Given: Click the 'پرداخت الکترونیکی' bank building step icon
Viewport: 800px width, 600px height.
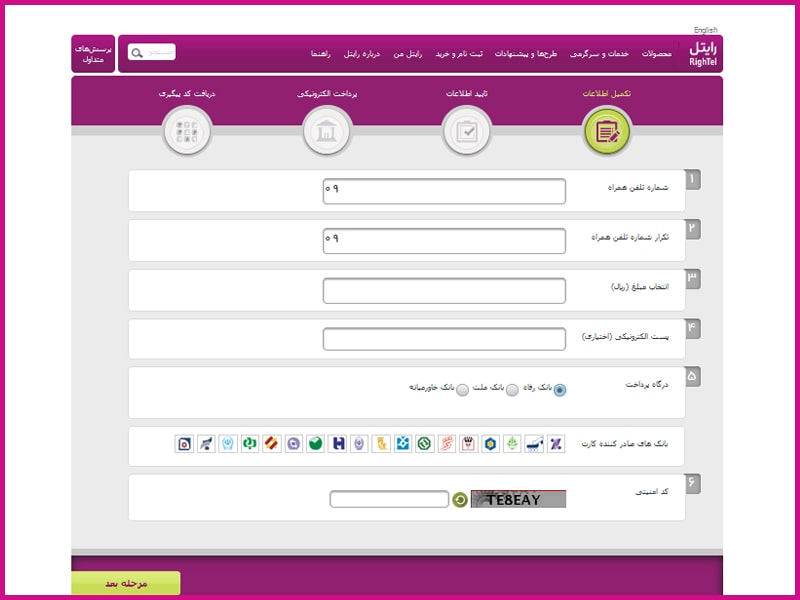Looking at the screenshot, I should [x=327, y=132].
